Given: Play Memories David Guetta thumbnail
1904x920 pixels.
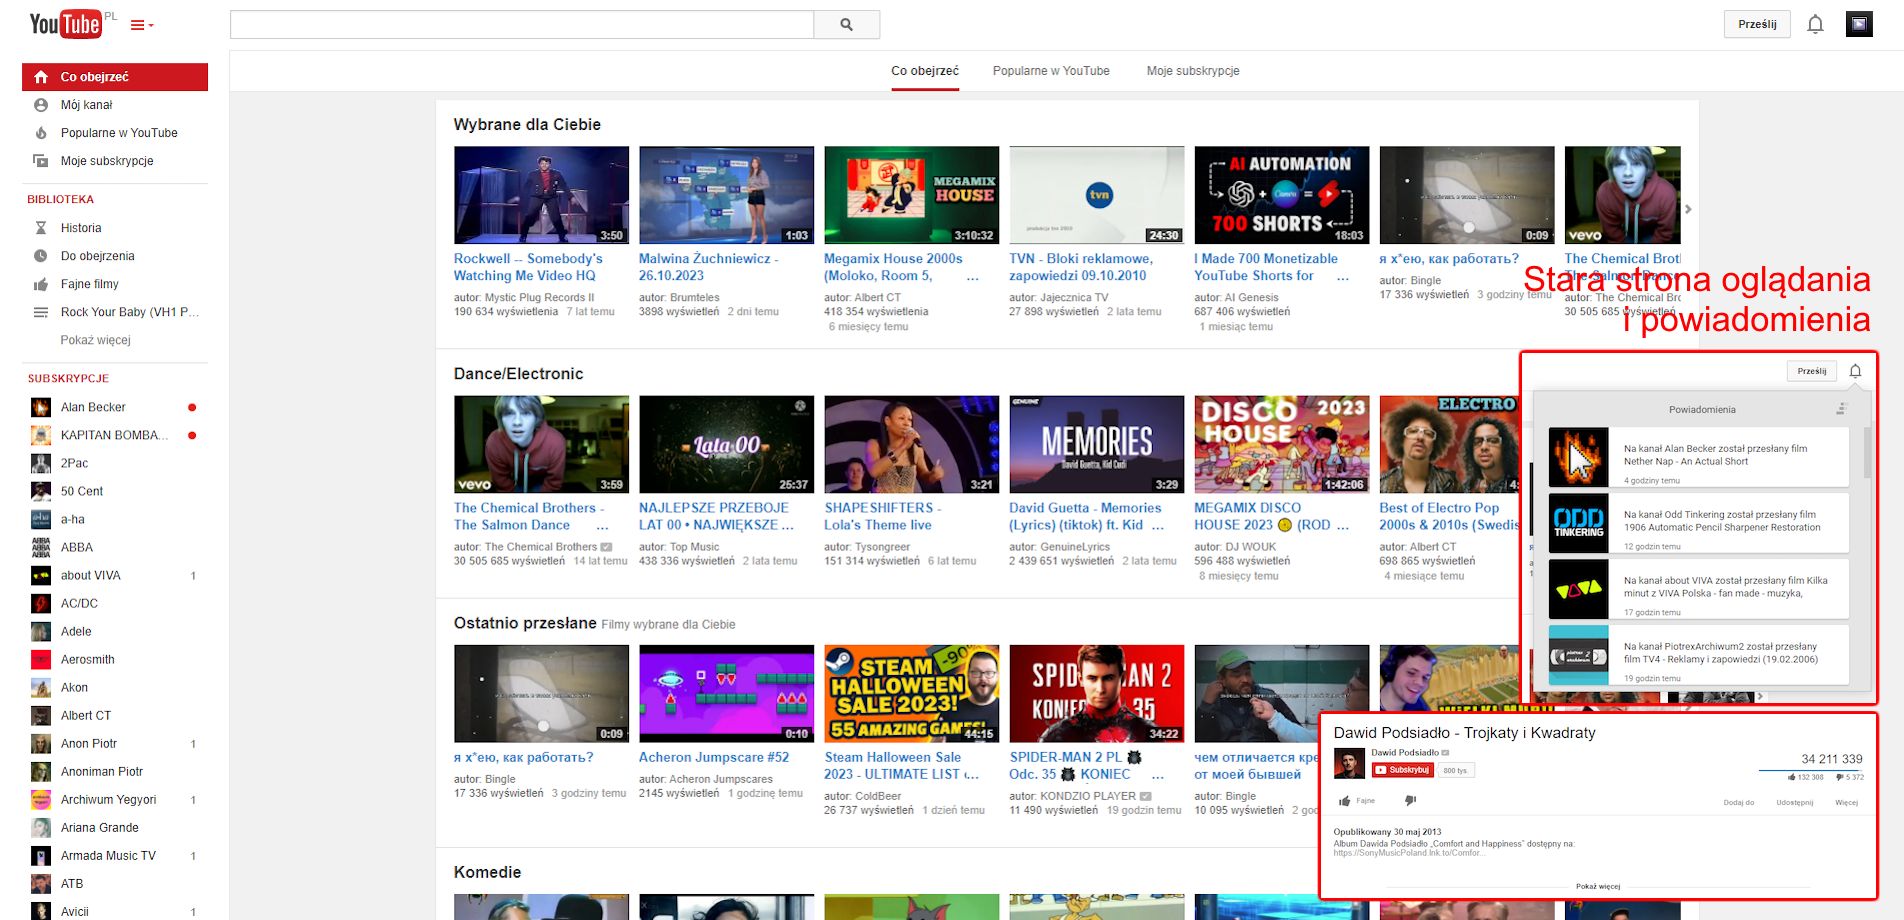Looking at the screenshot, I should click(1097, 444).
